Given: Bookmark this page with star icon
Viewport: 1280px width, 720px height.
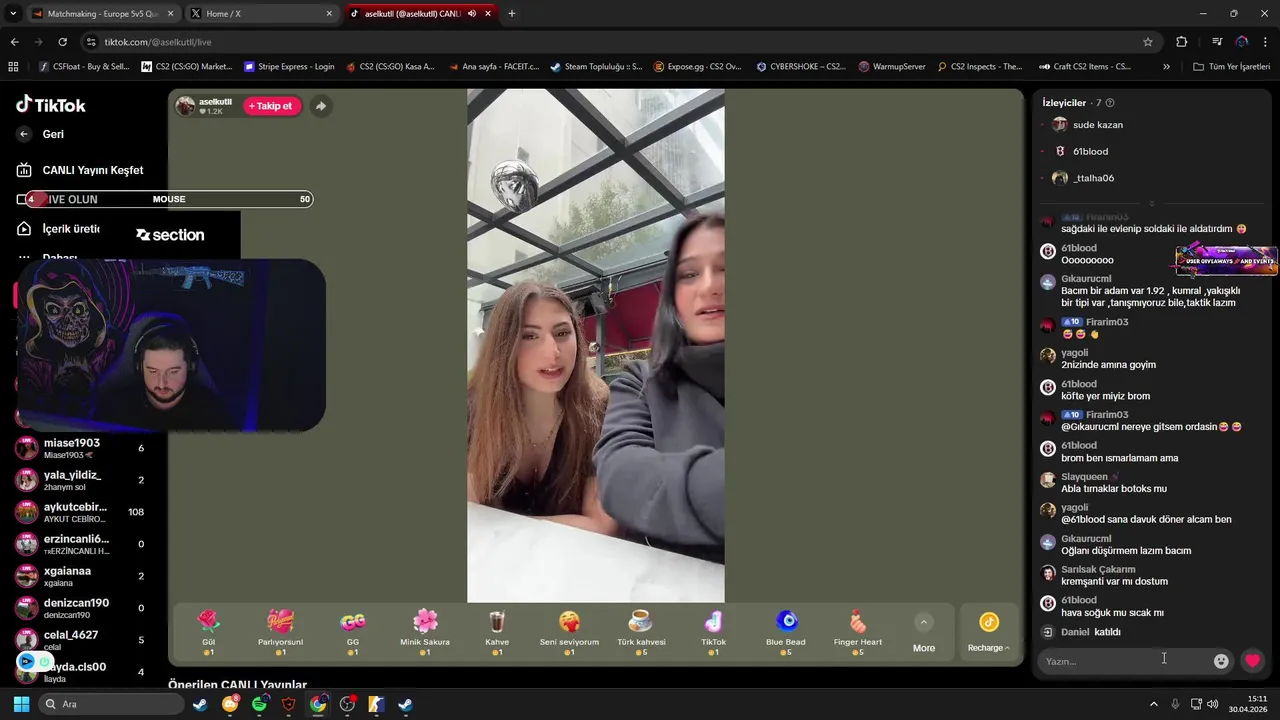Looking at the screenshot, I should [x=1148, y=42].
